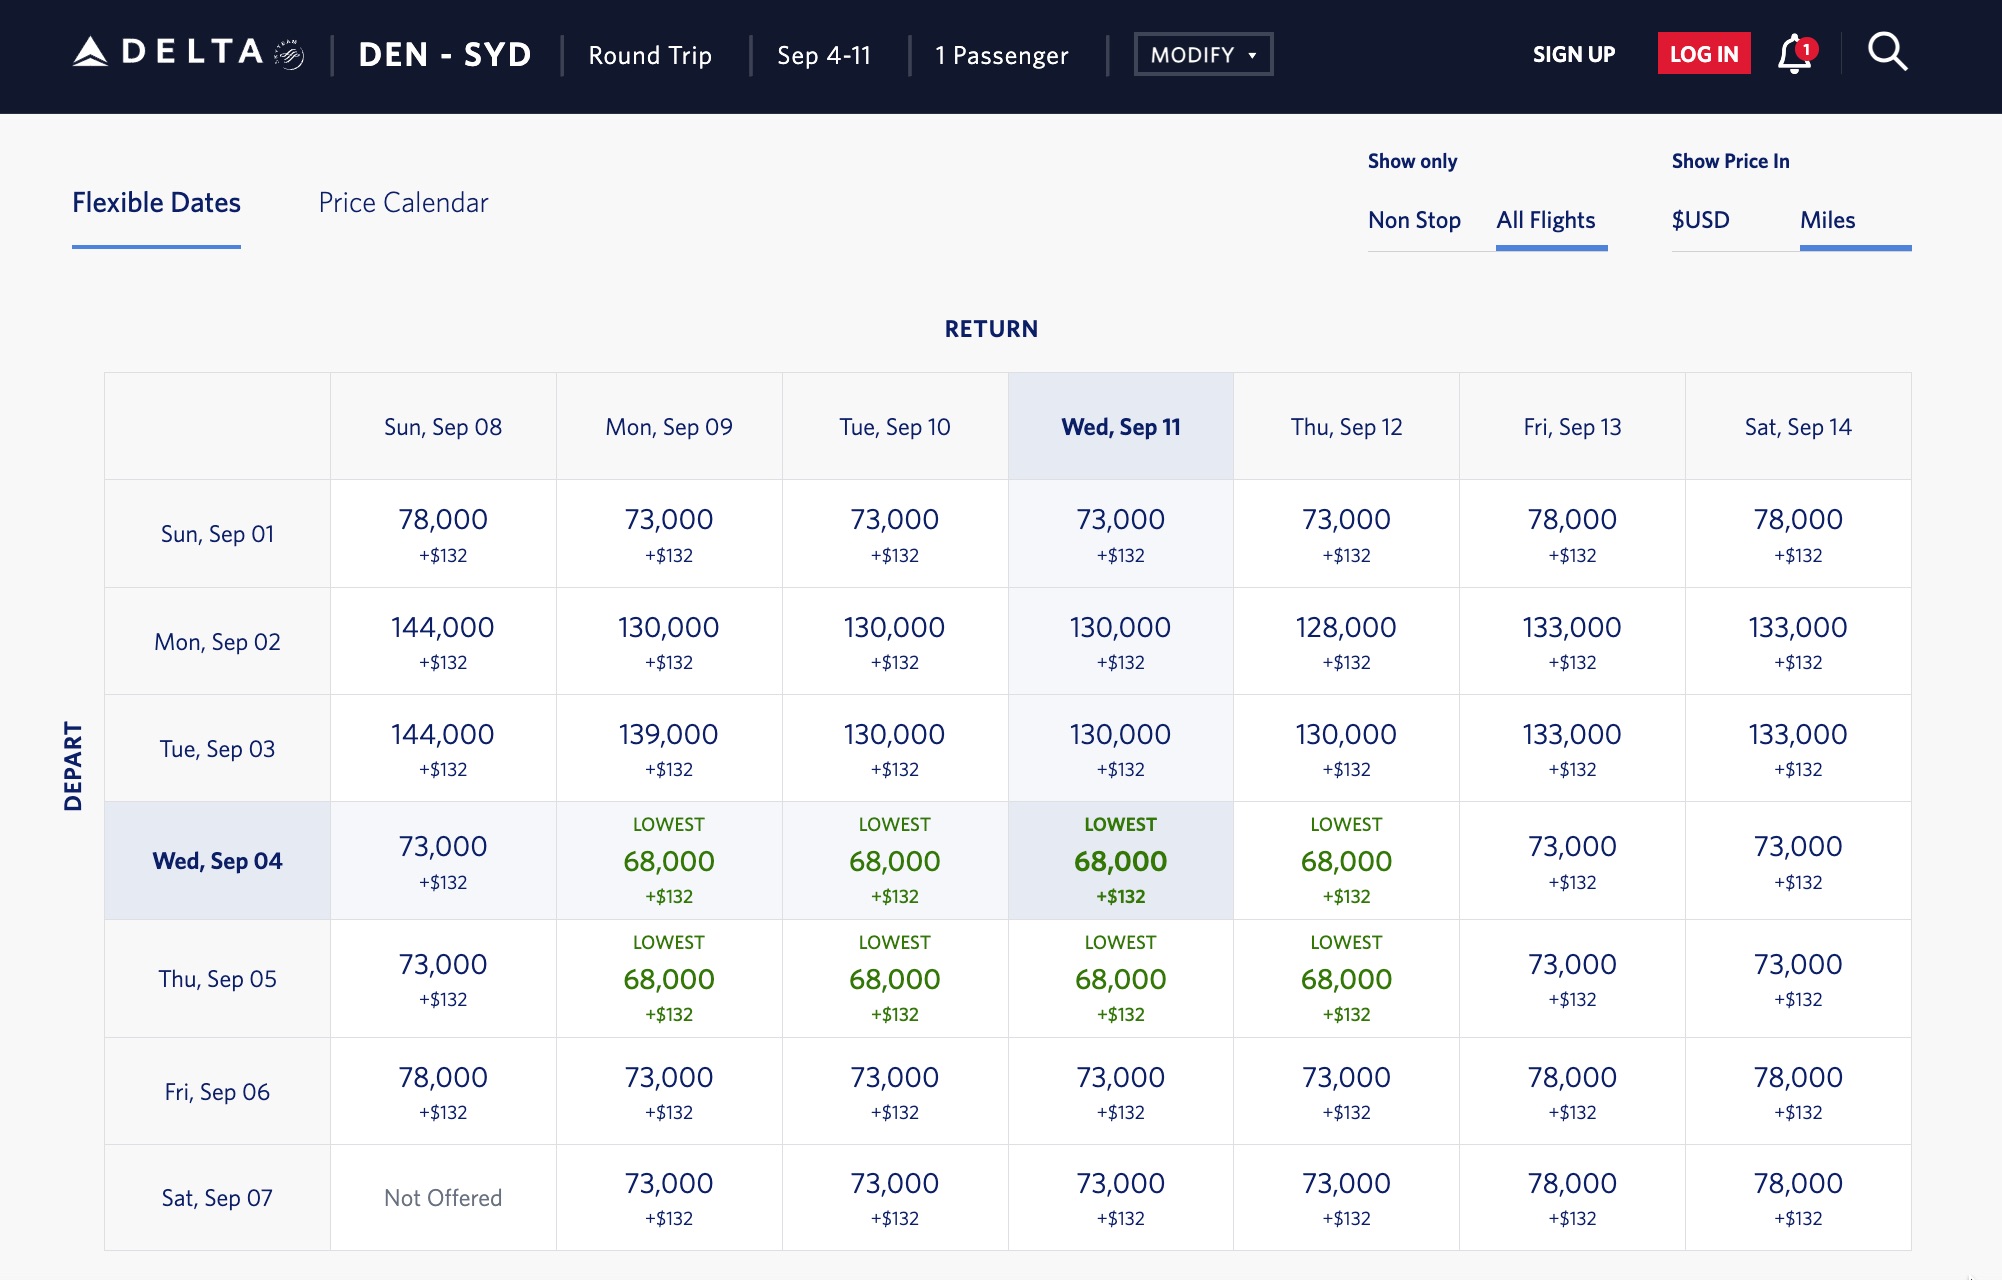Expand the Round Trip selector
This screenshot has height=1280, width=2002.
(650, 55)
